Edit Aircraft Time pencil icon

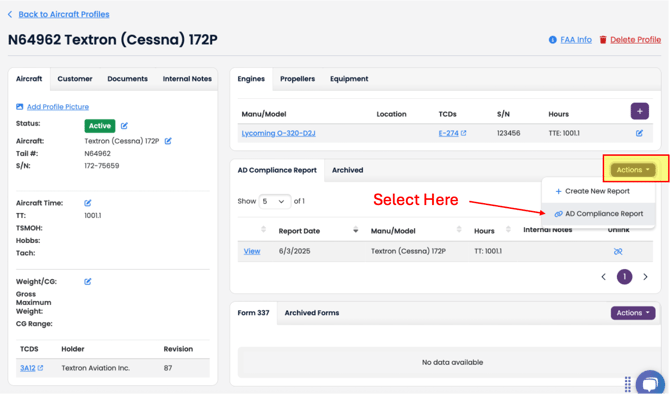click(88, 203)
